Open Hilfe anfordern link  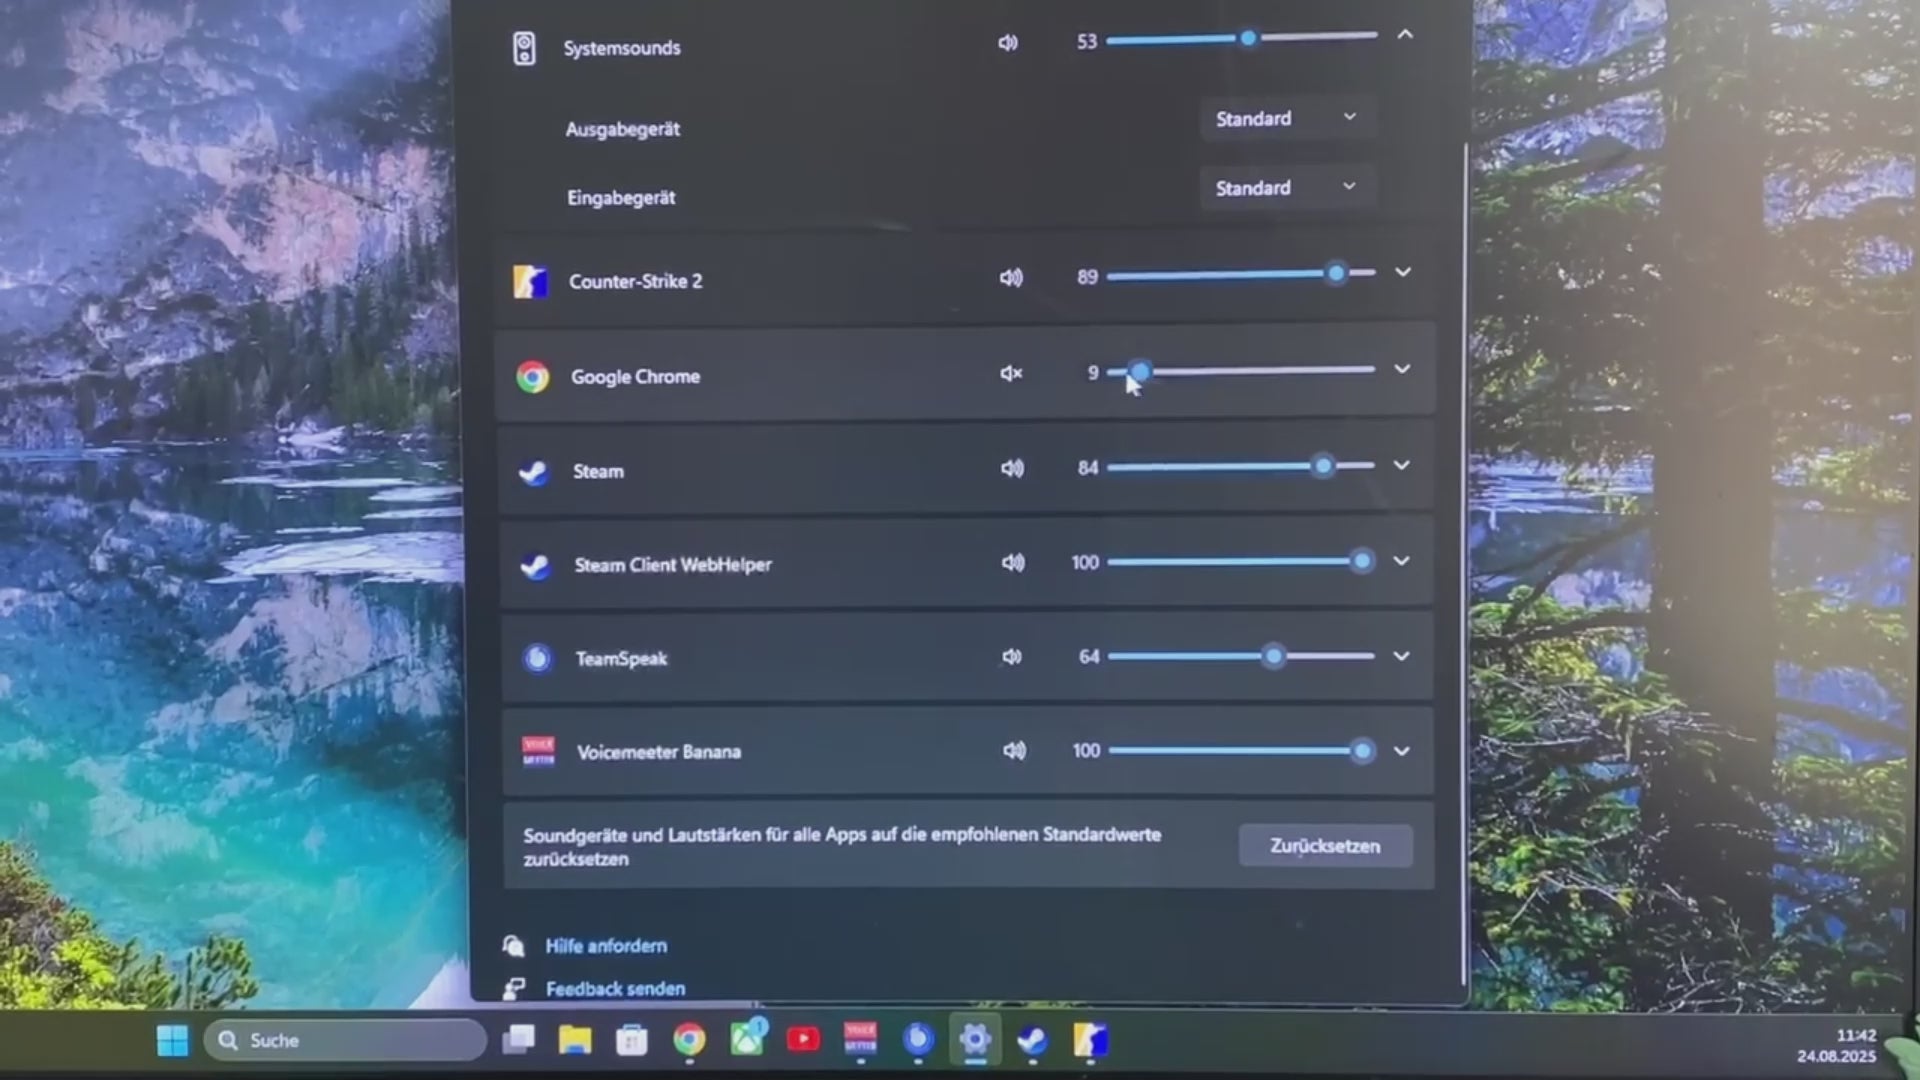click(x=606, y=945)
